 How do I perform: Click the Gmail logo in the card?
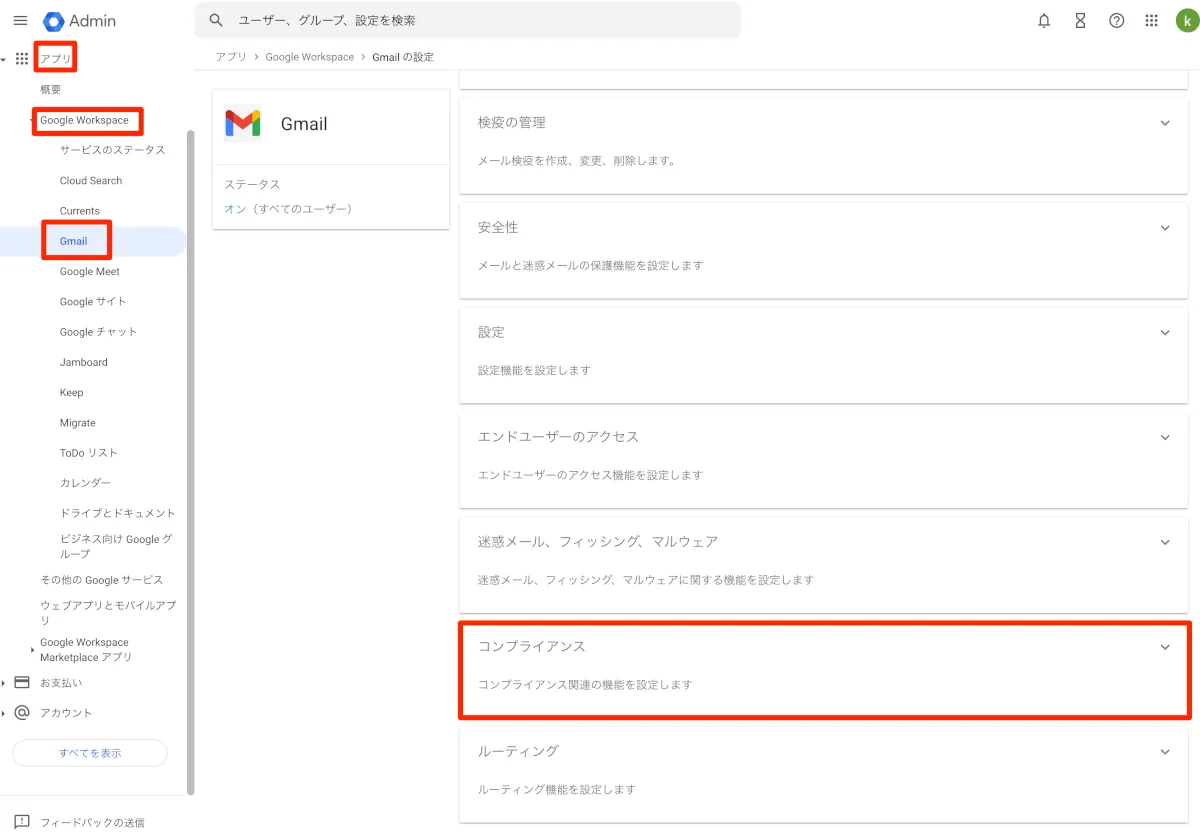point(243,123)
